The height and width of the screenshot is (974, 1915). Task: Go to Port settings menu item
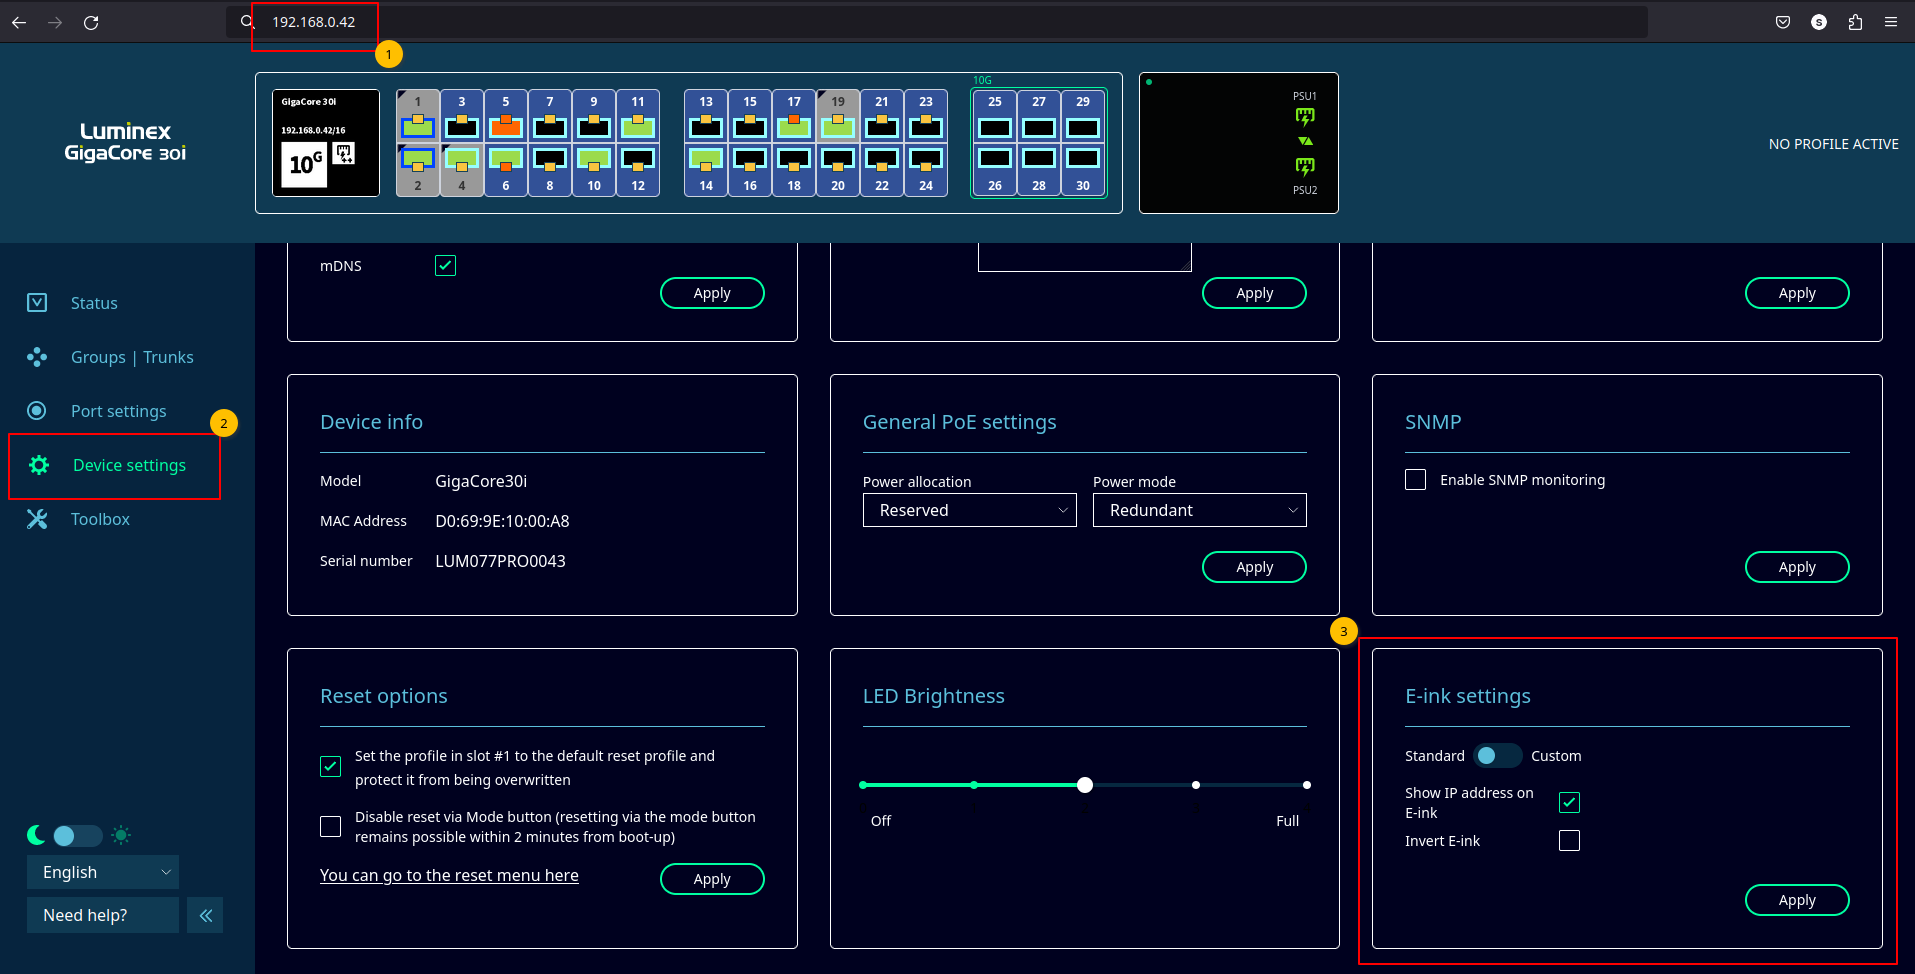click(119, 411)
